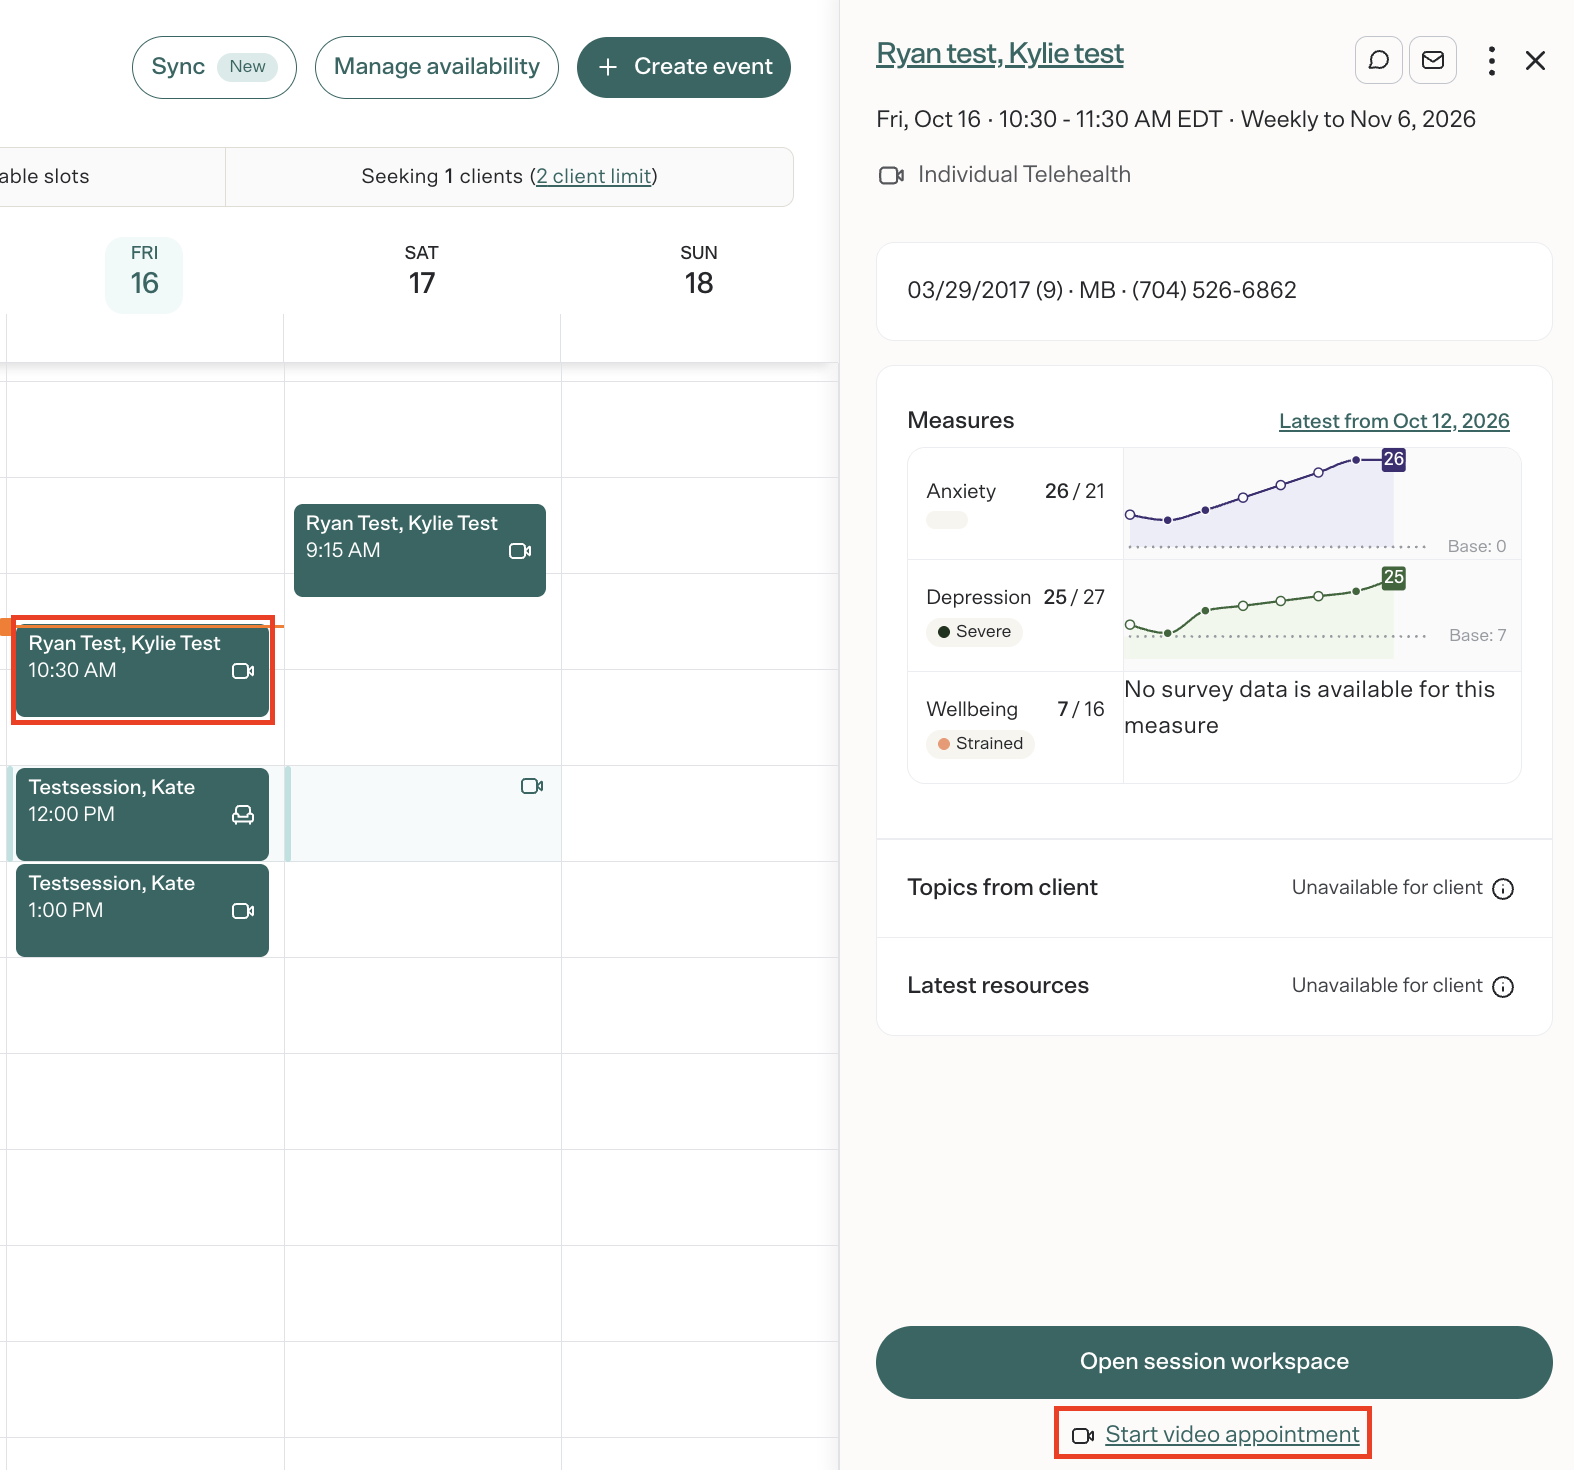Click video icon on the 1:00 PM event
Viewport: 1574px width, 1470px height.
[x=243, y=911]
